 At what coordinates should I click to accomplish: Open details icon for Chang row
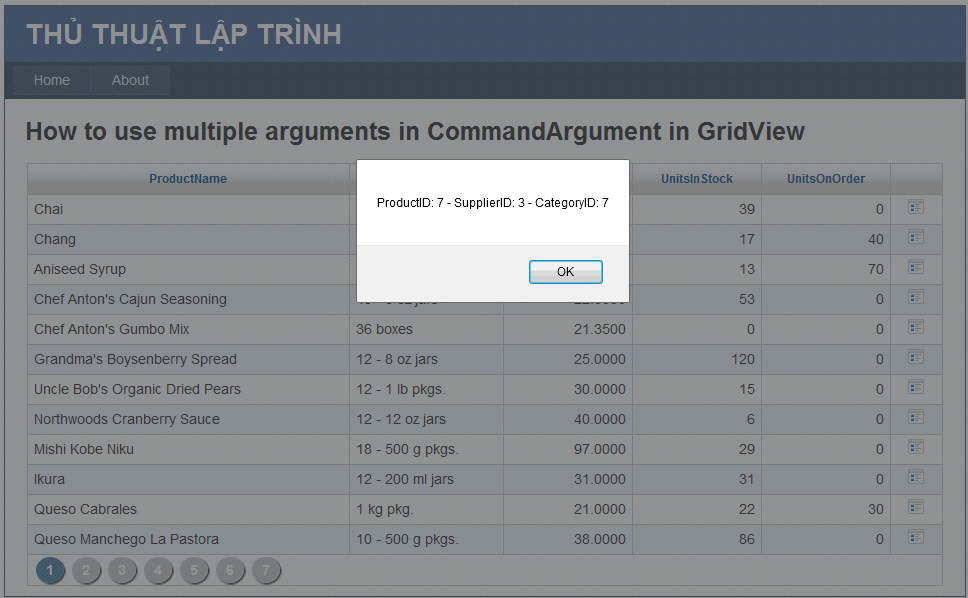(x=916, y=237)
